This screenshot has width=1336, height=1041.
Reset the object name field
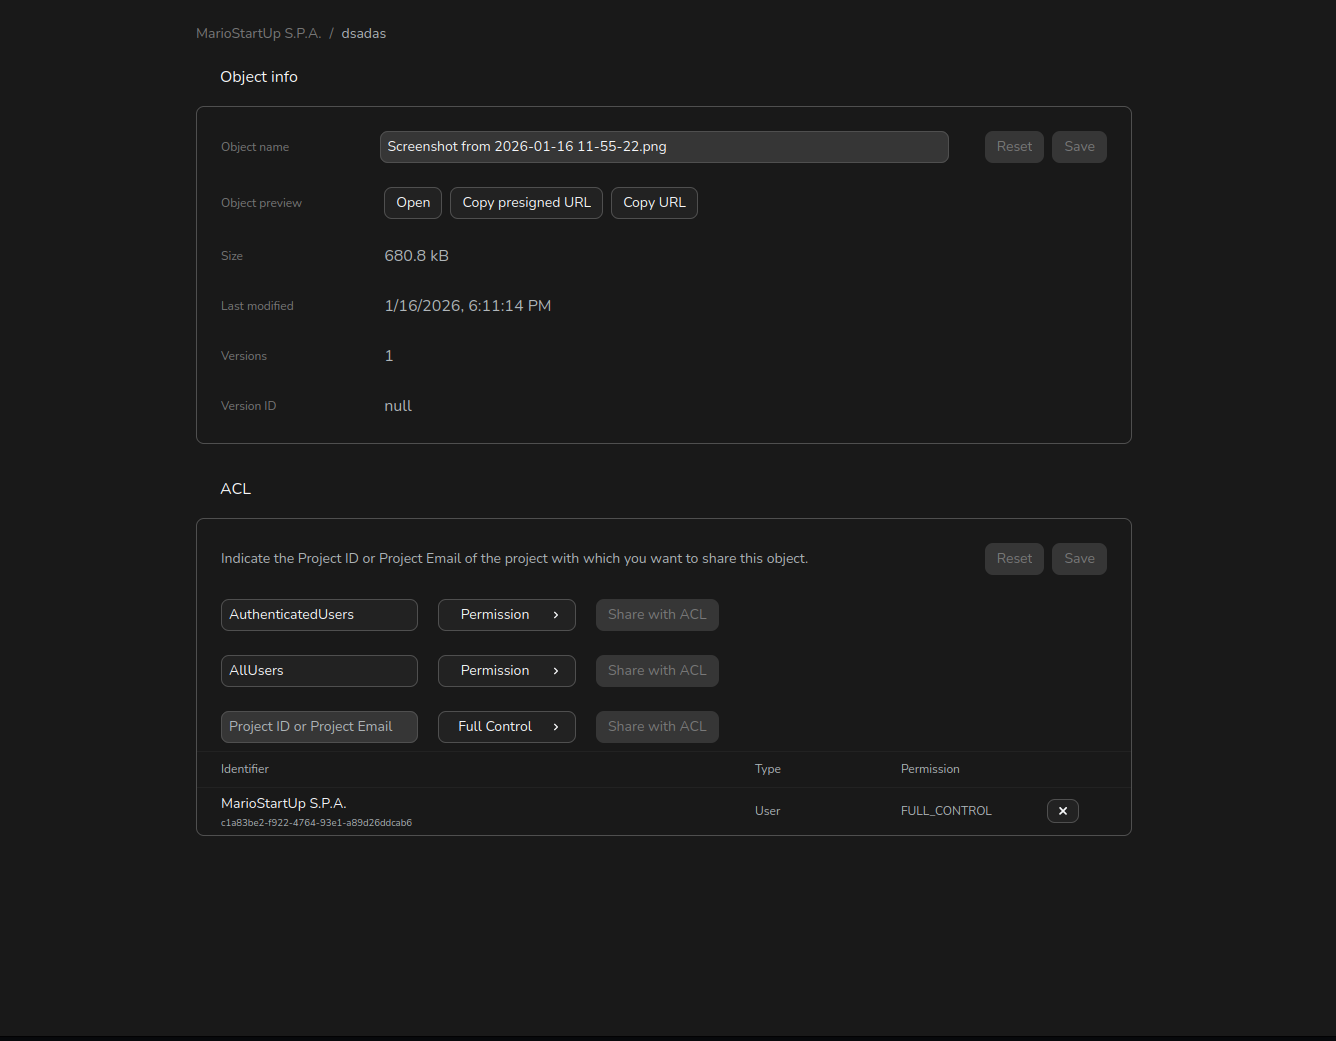point(1014,146)
